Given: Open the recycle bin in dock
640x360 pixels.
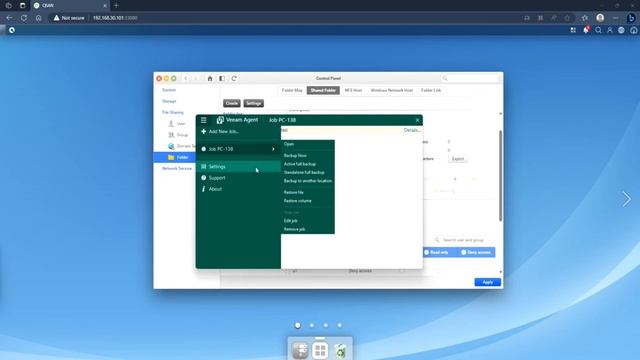Looking at the screenshot, I should coord(340,350).
